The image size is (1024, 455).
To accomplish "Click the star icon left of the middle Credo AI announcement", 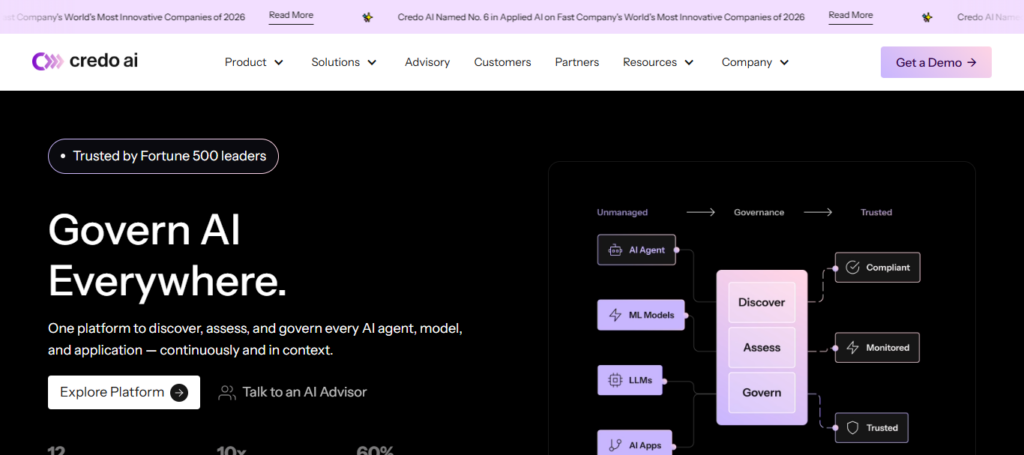I will pyautogui.click(x=368, y=18).
